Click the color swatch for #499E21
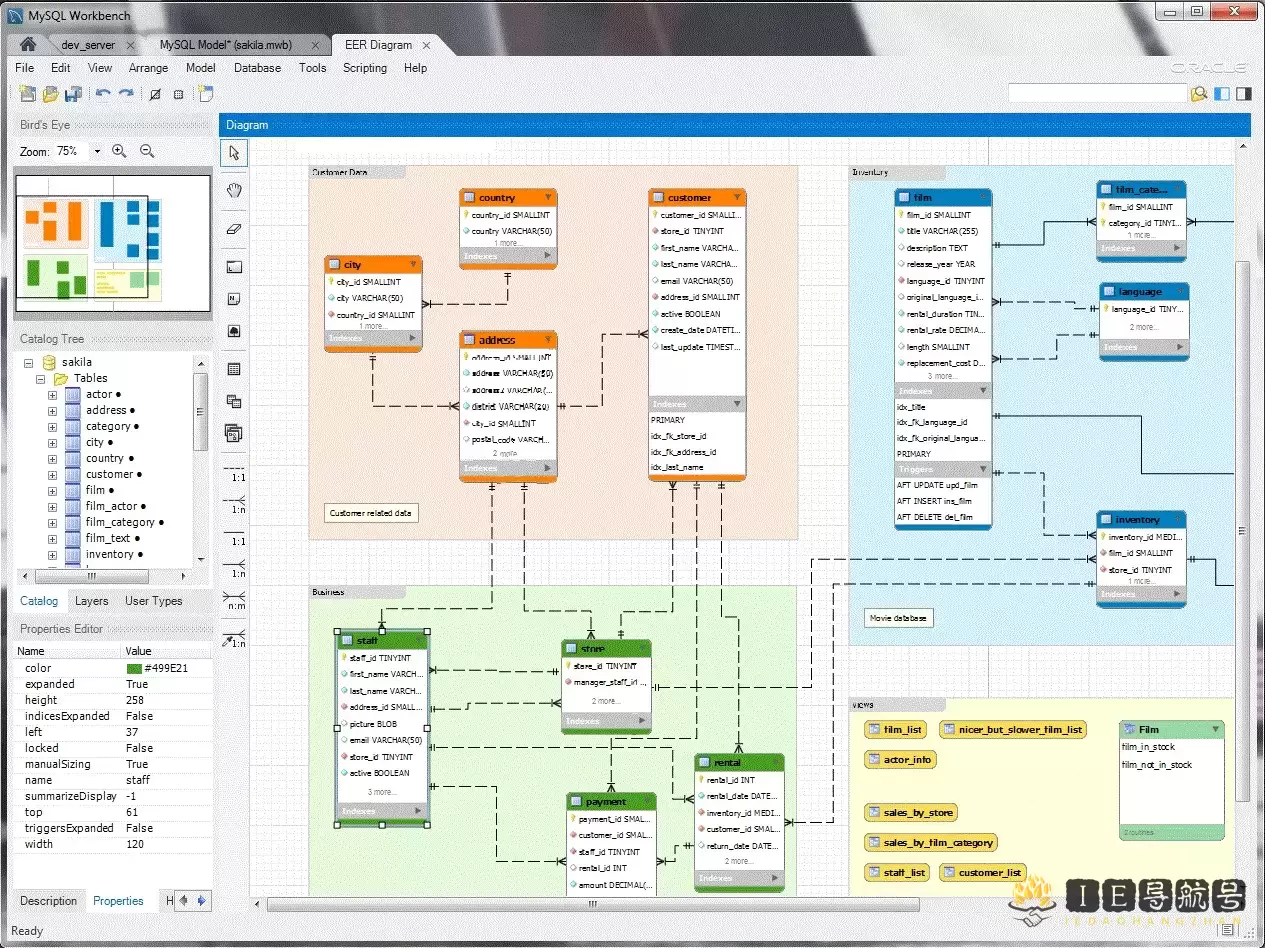Viewport: 1265px width, 948px height. click(x=134, y=669)
